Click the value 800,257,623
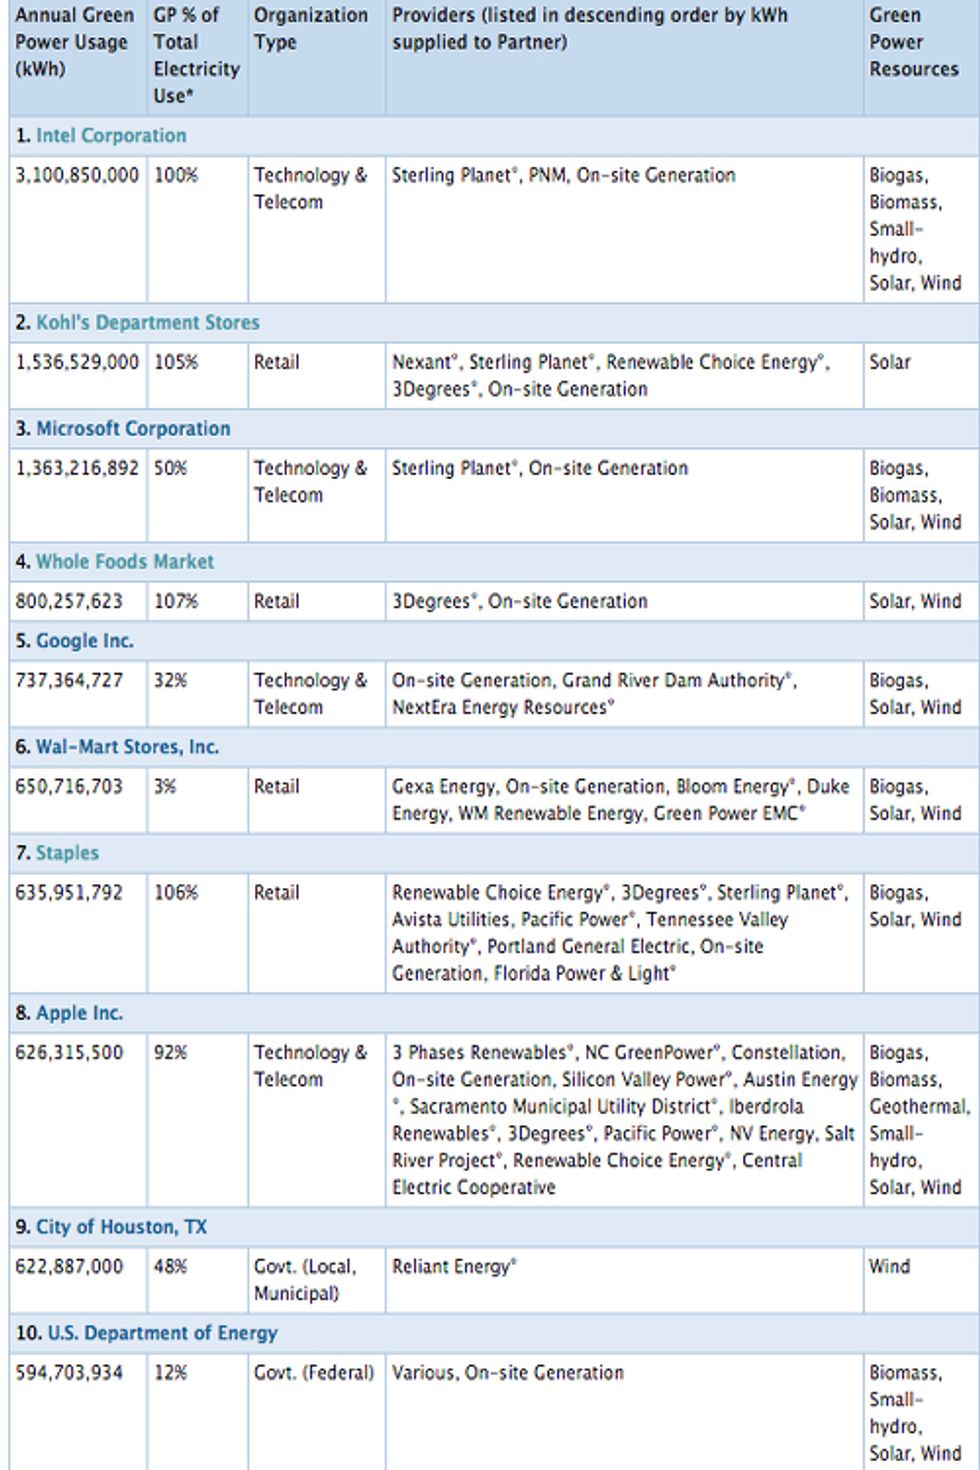The width and height of the screenshot is (980, 1470). tap(69, 601)
